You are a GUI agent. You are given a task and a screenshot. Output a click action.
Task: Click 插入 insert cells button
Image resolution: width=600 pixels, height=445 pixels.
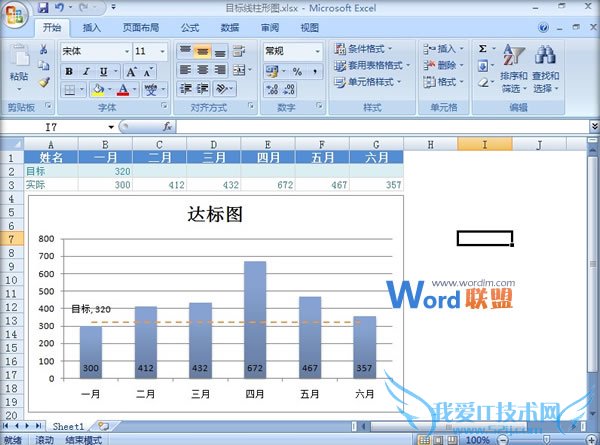[x=443, y=49]
